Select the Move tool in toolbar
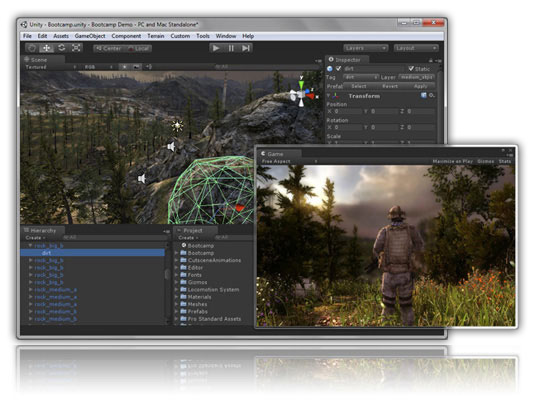The width and height of the screenshot is (550, 400). [x=46, y=48]
